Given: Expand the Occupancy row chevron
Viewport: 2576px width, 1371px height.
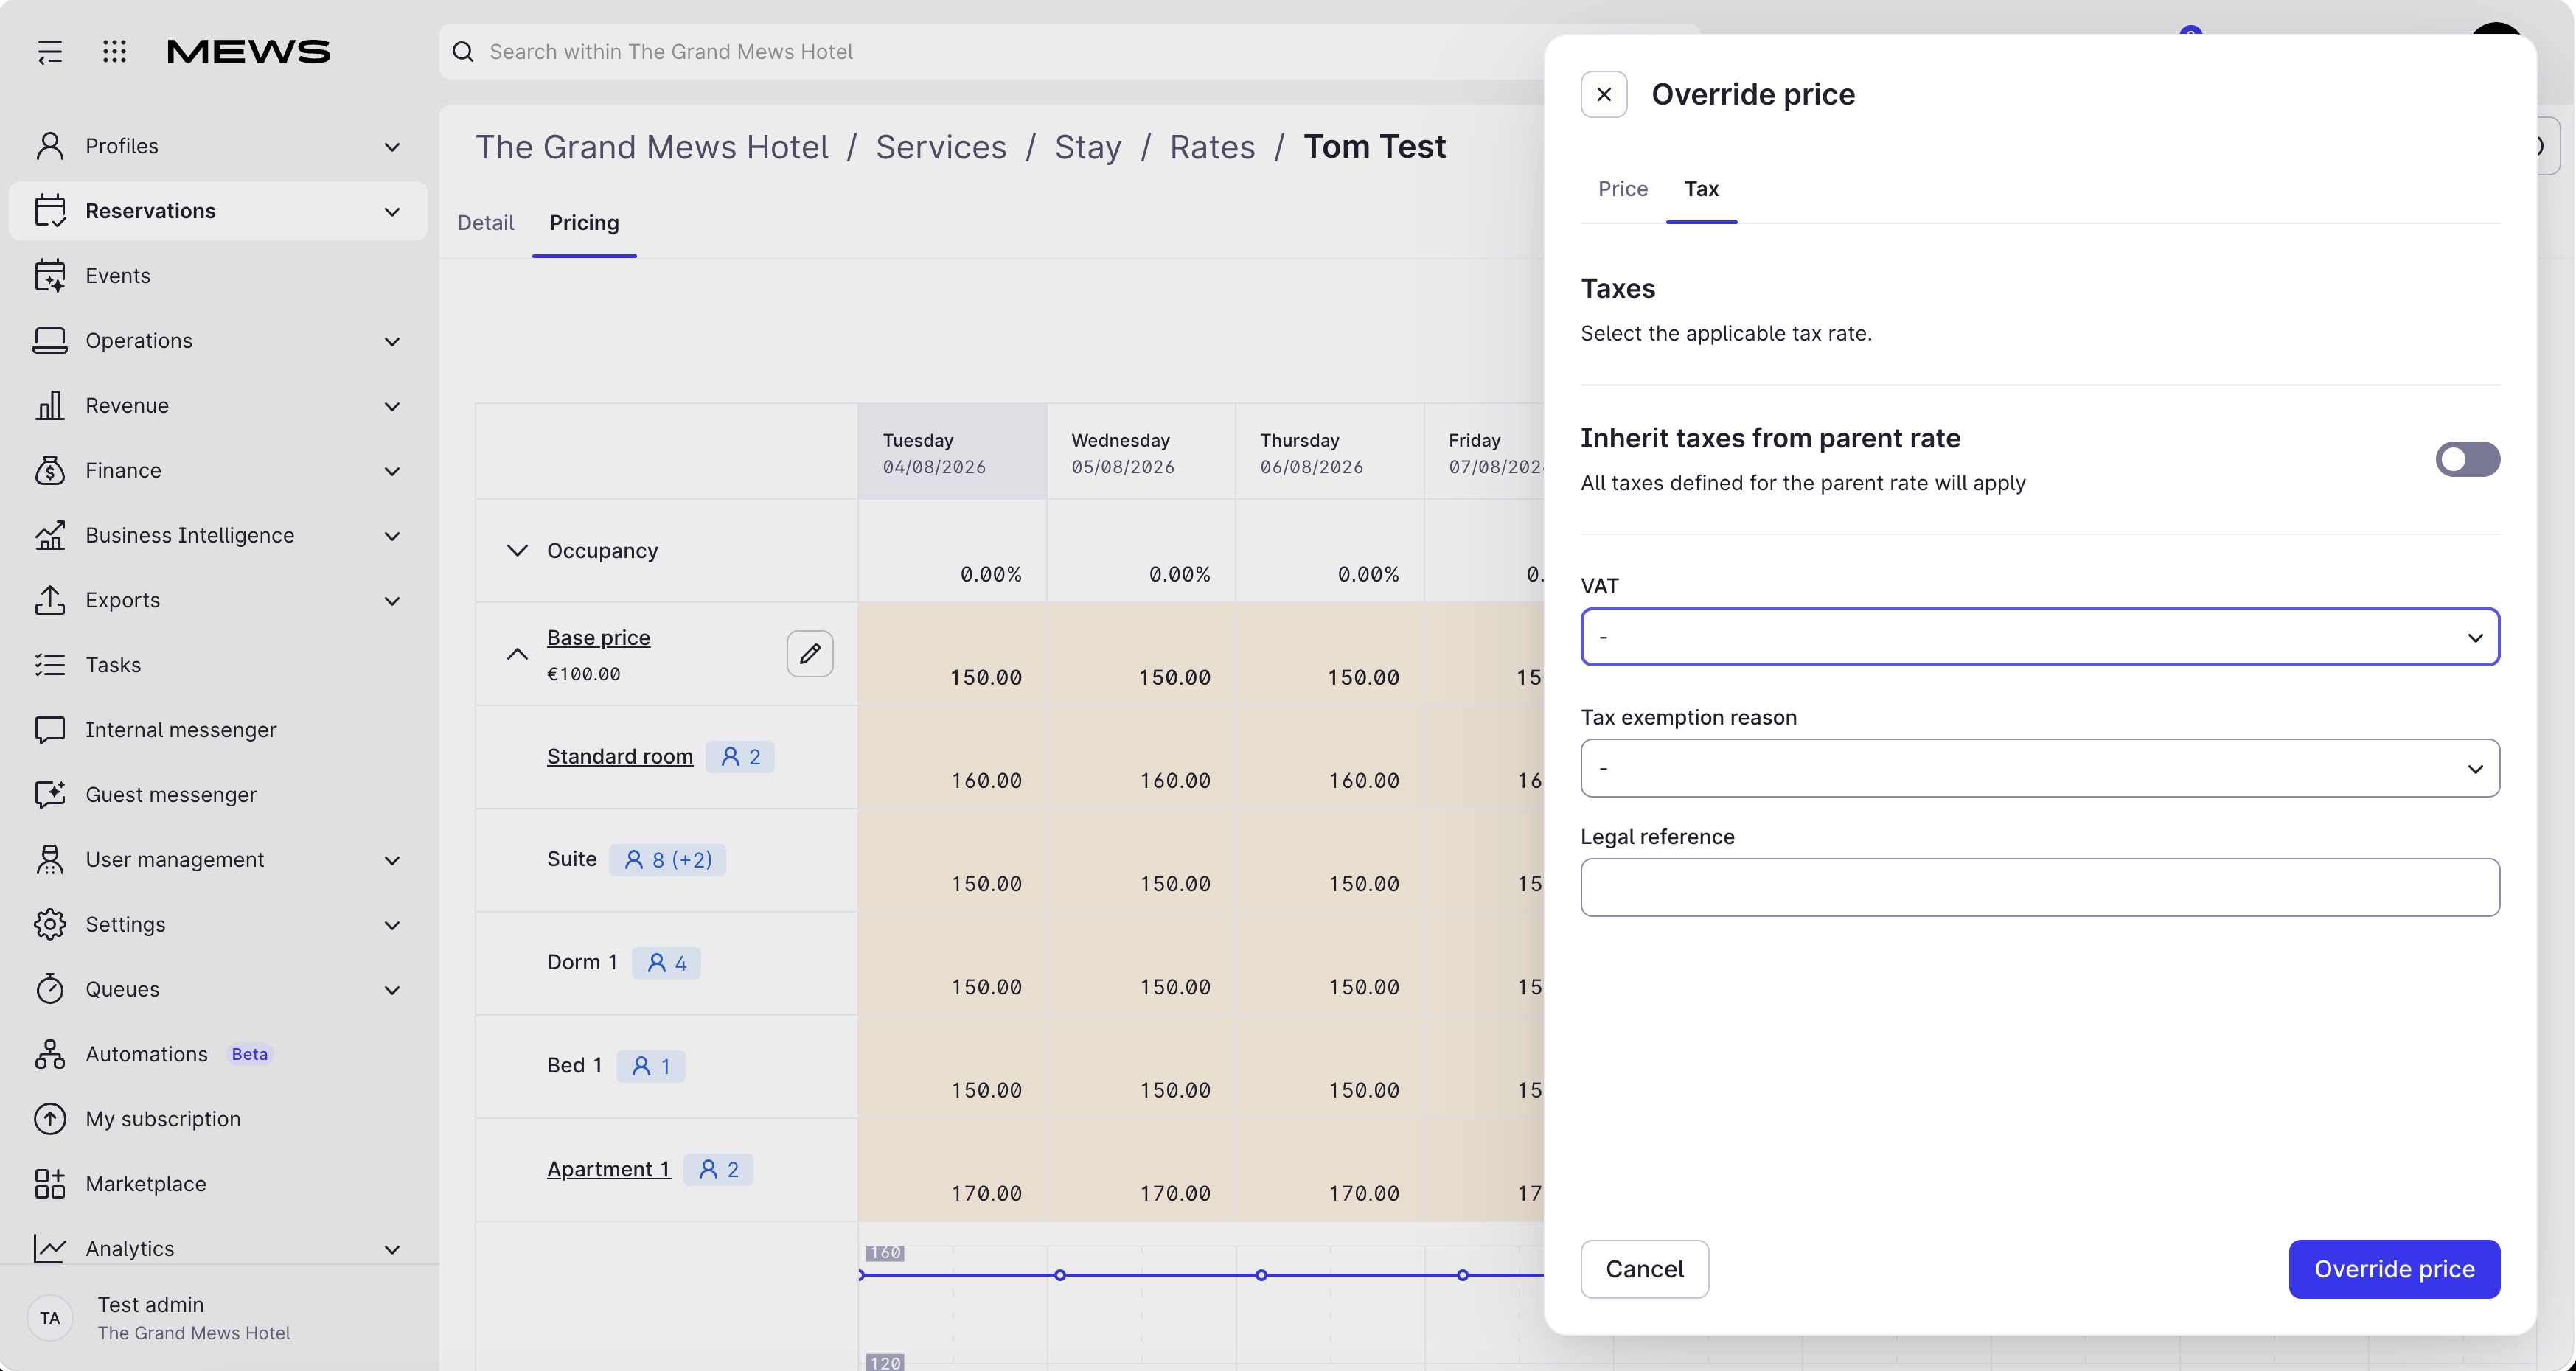Looking at the screenshot, I should coord(517,551).
